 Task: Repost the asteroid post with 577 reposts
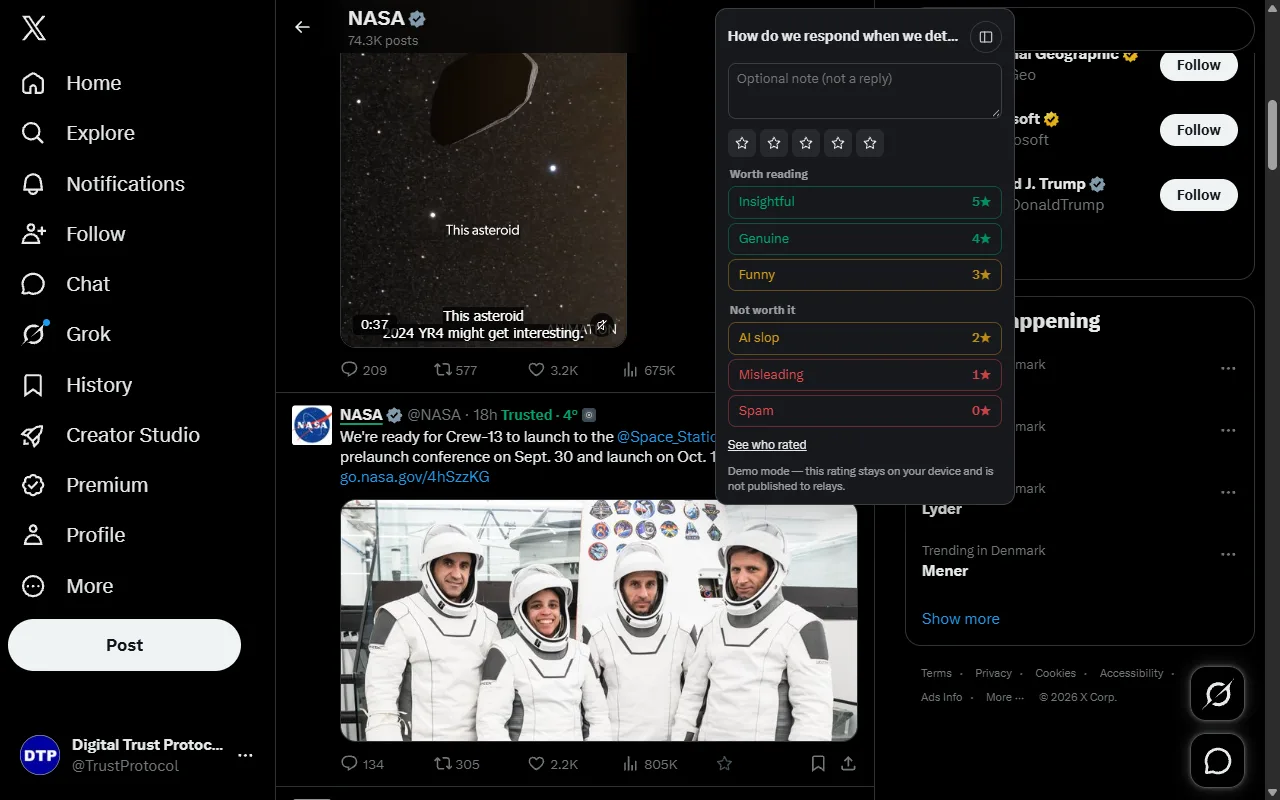tap(455, 370)
